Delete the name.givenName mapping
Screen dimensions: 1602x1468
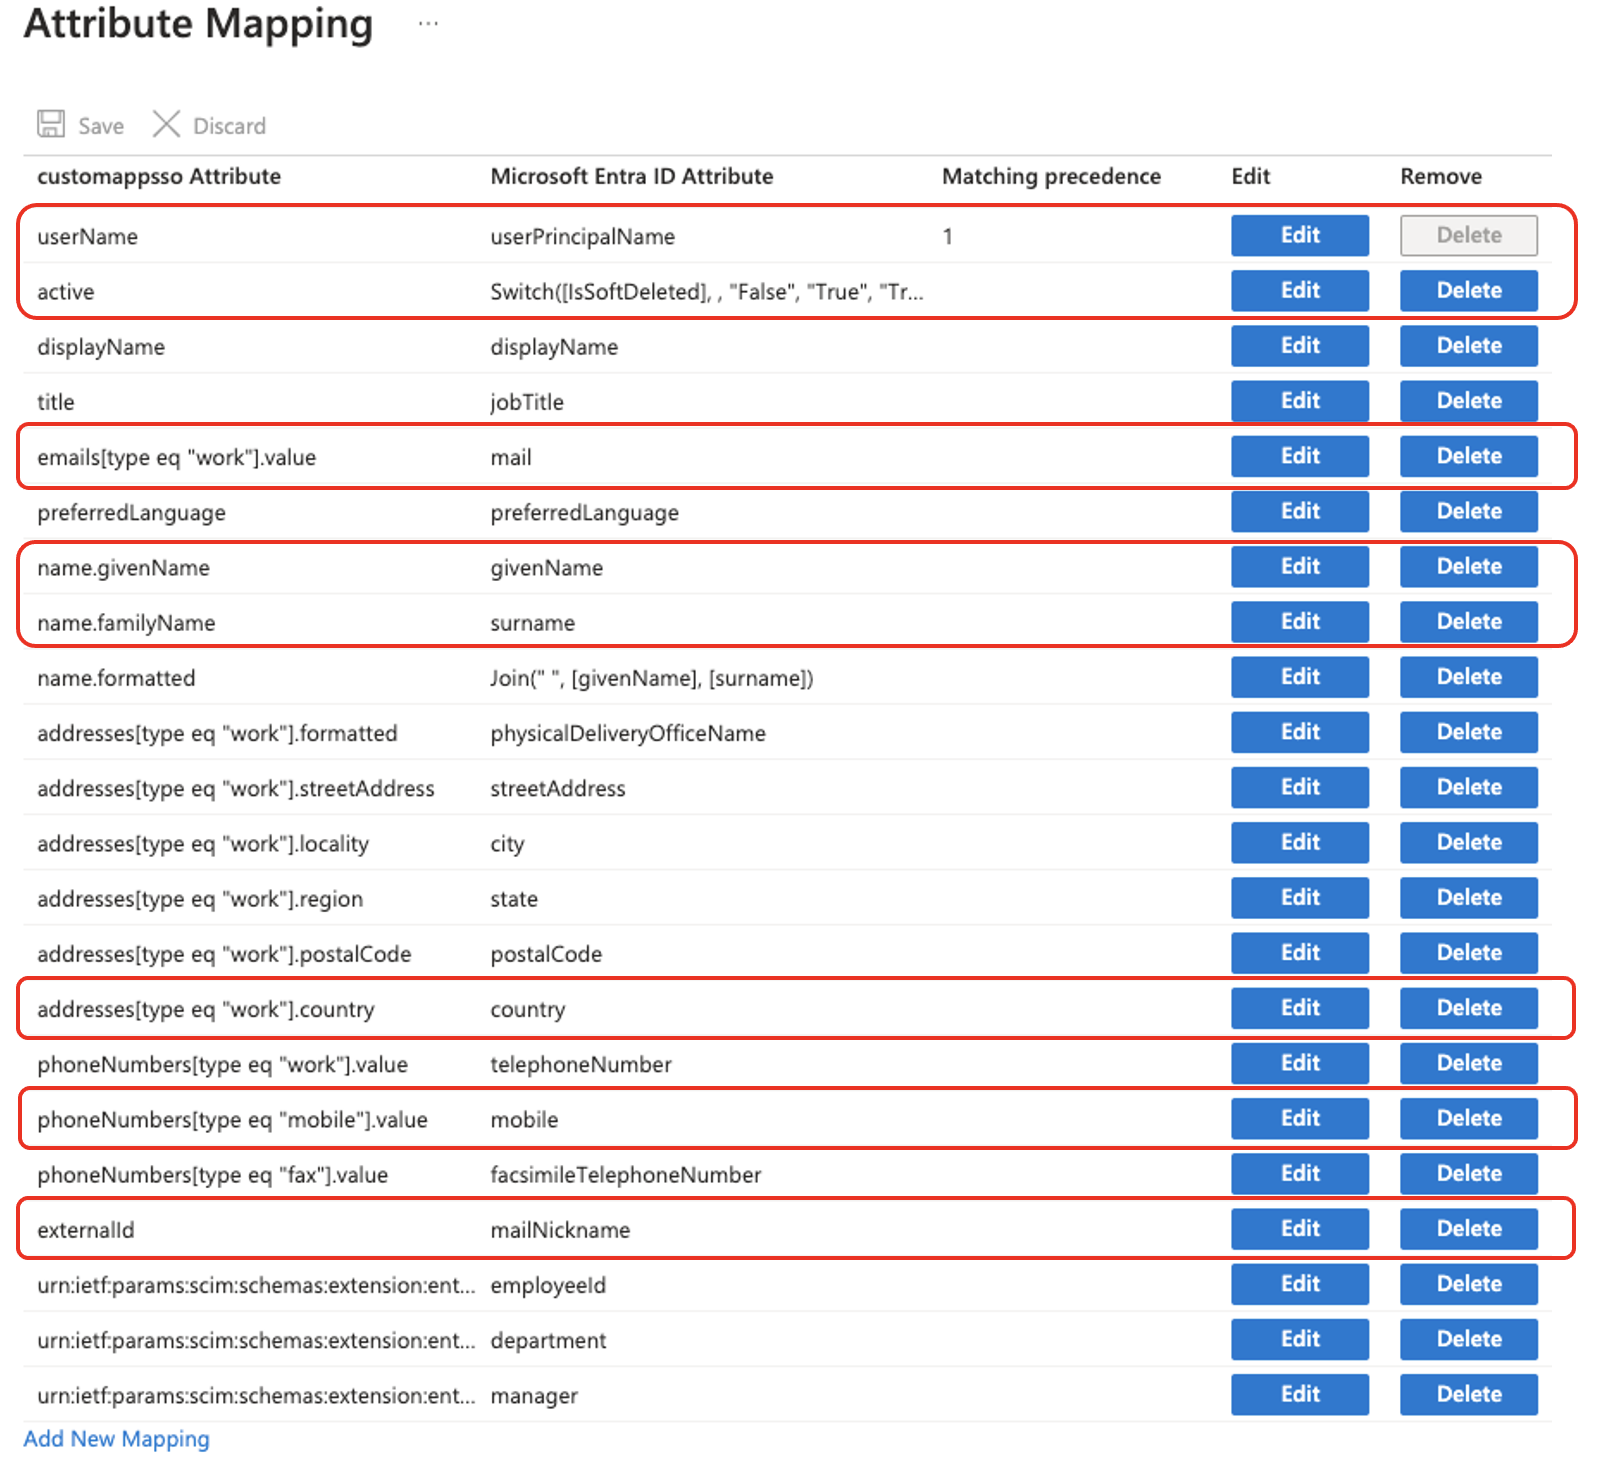coord(1468,566)
